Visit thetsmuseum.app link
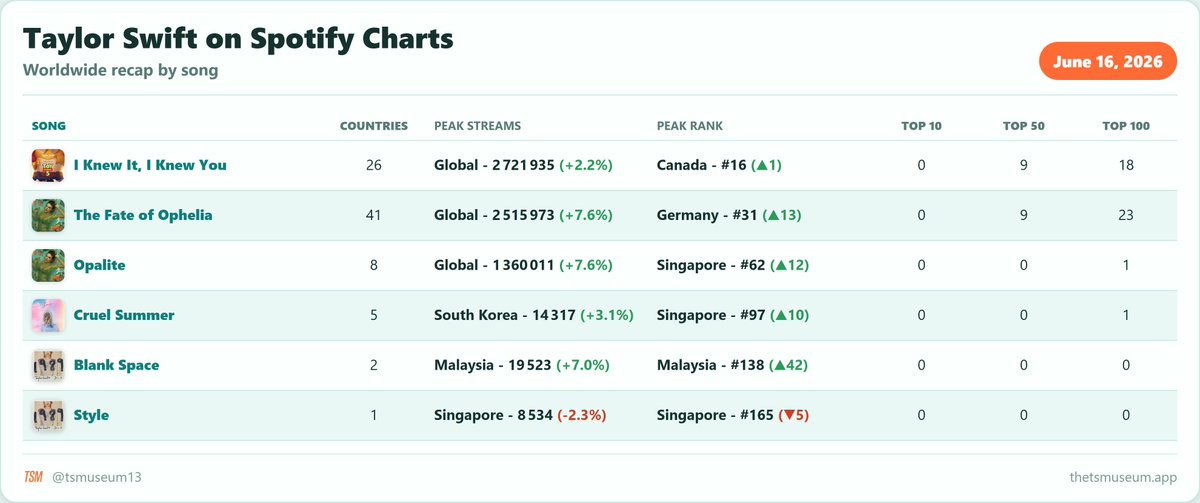This screenshot has width=1200, height=503. [1123, 478]
